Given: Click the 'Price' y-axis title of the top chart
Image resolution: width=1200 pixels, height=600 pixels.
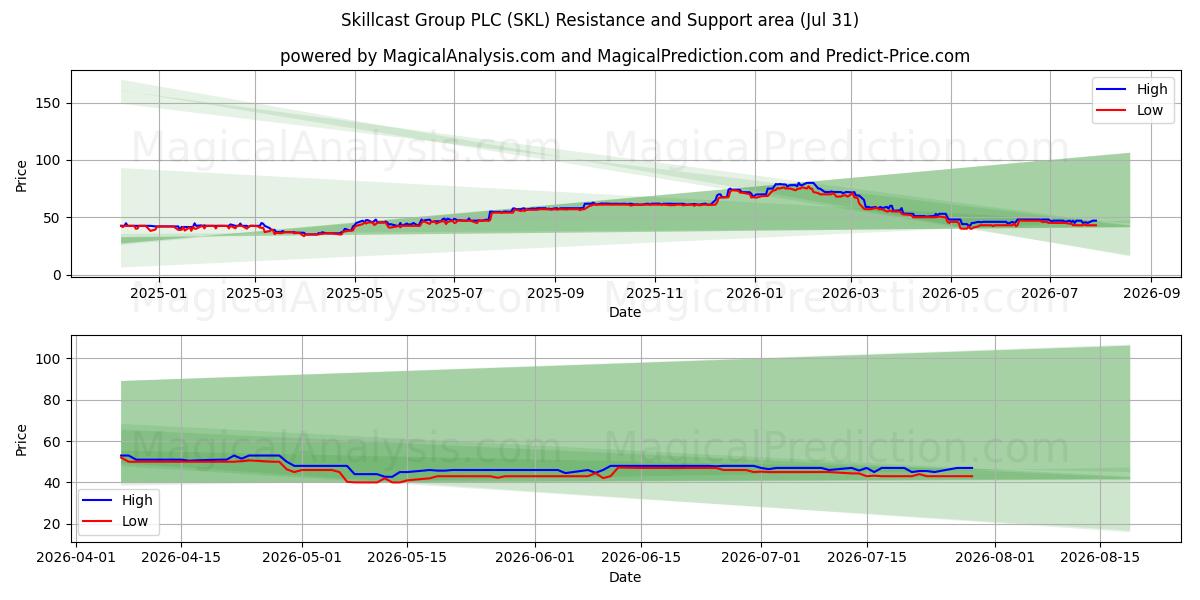Looking at the screenshot, I should (x=22, y=176).
